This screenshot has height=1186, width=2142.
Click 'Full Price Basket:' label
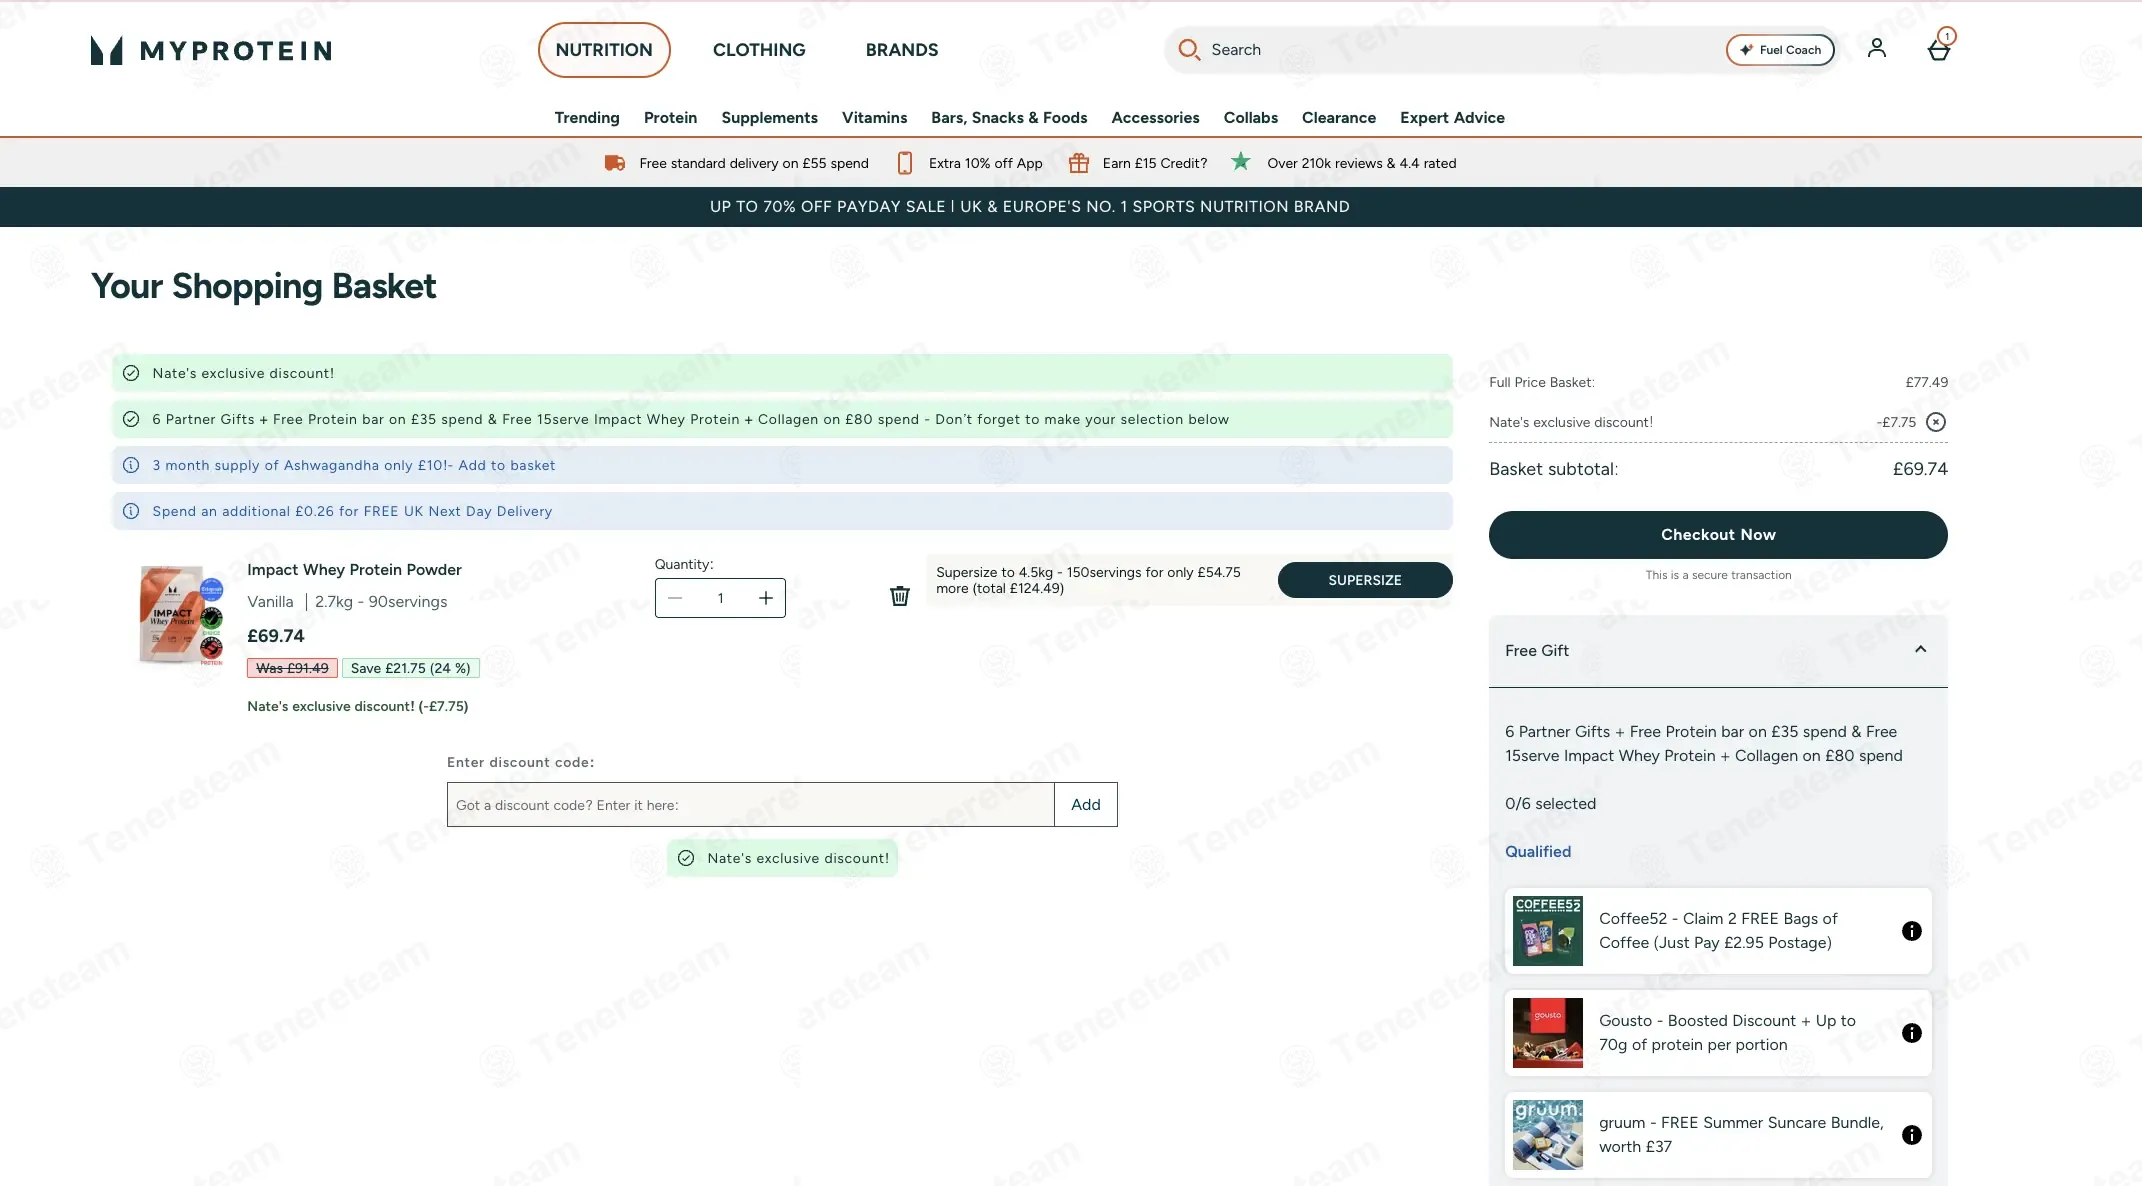(1542, 382)
